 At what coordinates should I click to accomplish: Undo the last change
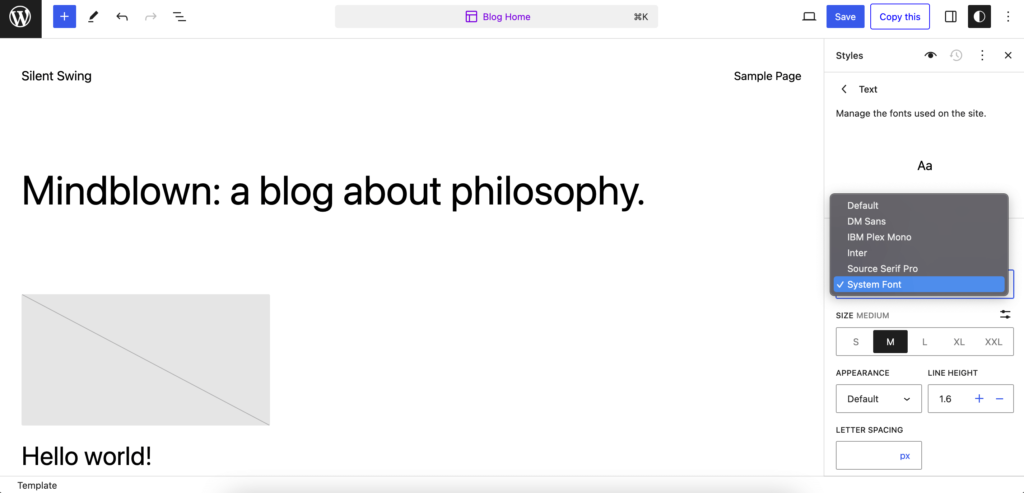click(x=122, y=17)
